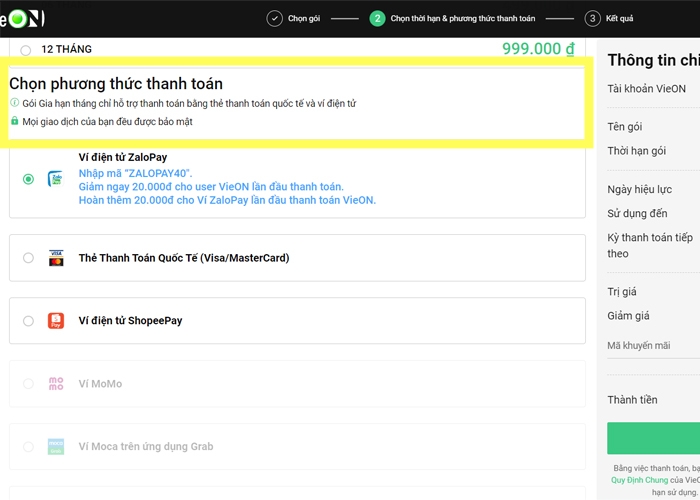The image size is (700, 500).
Task: Click the Ví MoMo label
Action: click(x=100, y=384)
